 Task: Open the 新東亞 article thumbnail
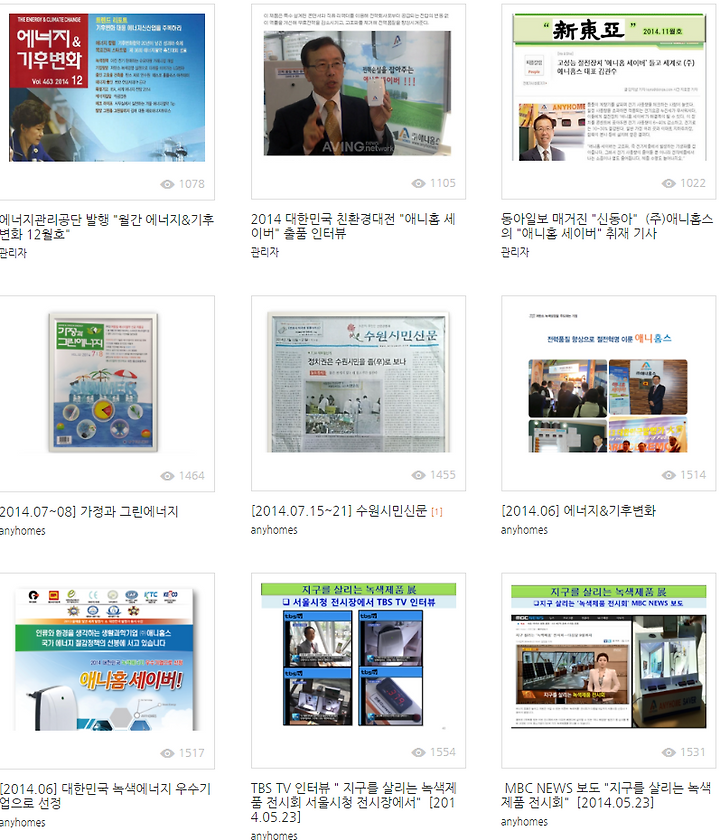(608, 87)
